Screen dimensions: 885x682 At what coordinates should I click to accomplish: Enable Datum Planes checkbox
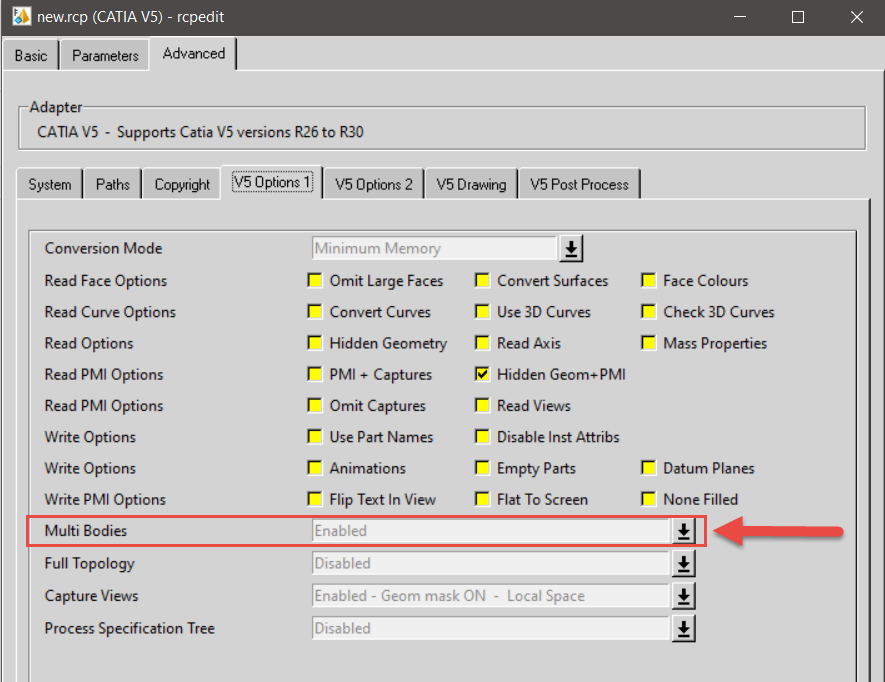[x=649, y=468]
